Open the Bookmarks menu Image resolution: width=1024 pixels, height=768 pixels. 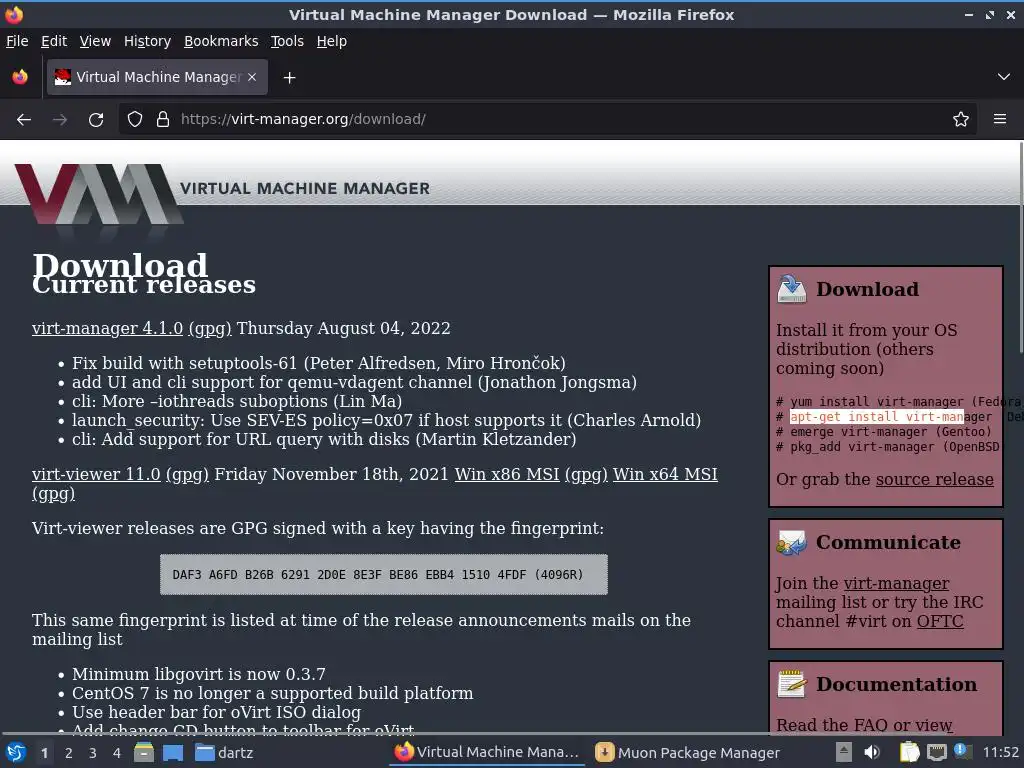(221, 41)
